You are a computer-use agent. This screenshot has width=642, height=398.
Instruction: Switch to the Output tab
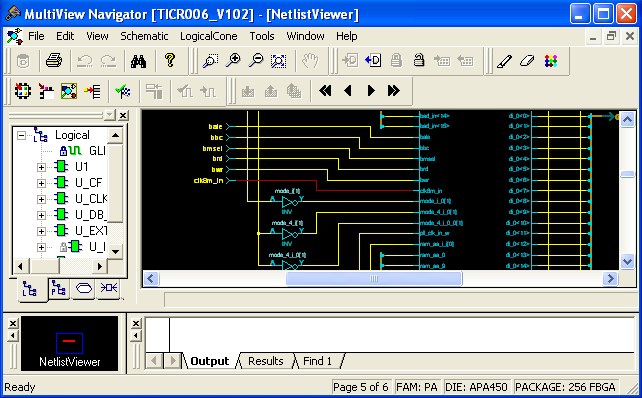pyautogui.click(x=210, y=361)
